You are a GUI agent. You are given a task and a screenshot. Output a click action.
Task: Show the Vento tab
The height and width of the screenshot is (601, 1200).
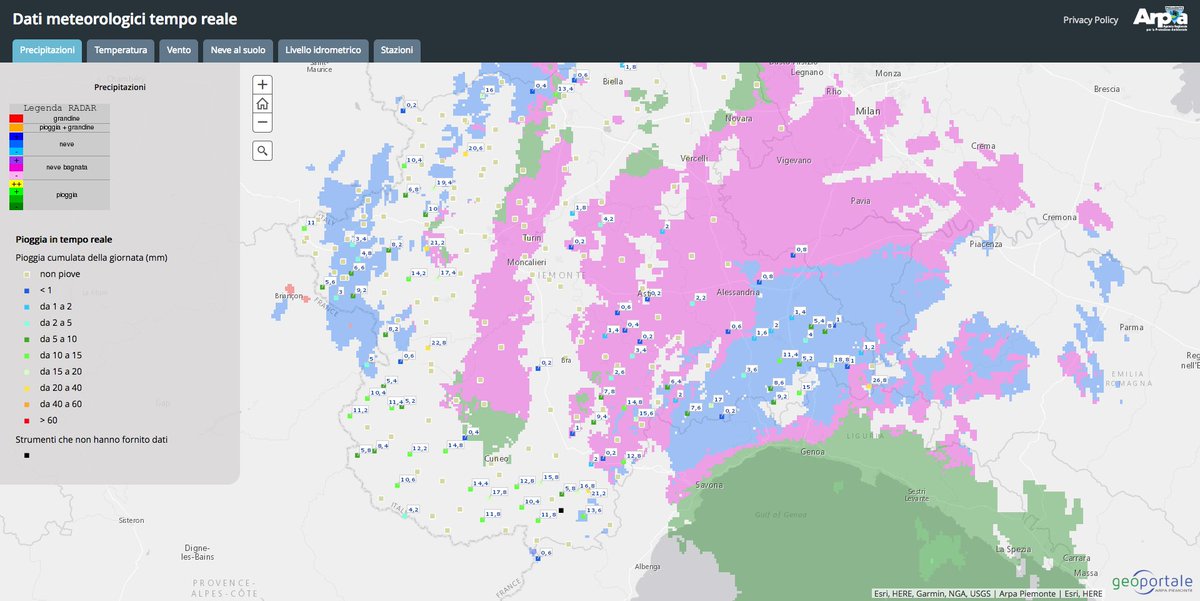179,50
